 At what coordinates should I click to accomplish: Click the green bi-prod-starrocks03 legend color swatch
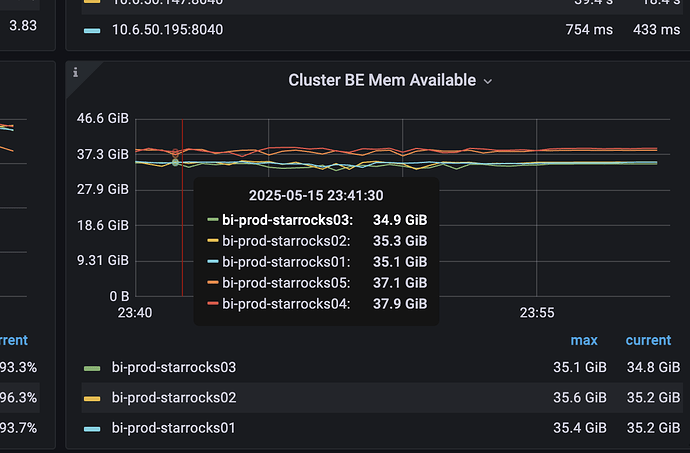92,368
